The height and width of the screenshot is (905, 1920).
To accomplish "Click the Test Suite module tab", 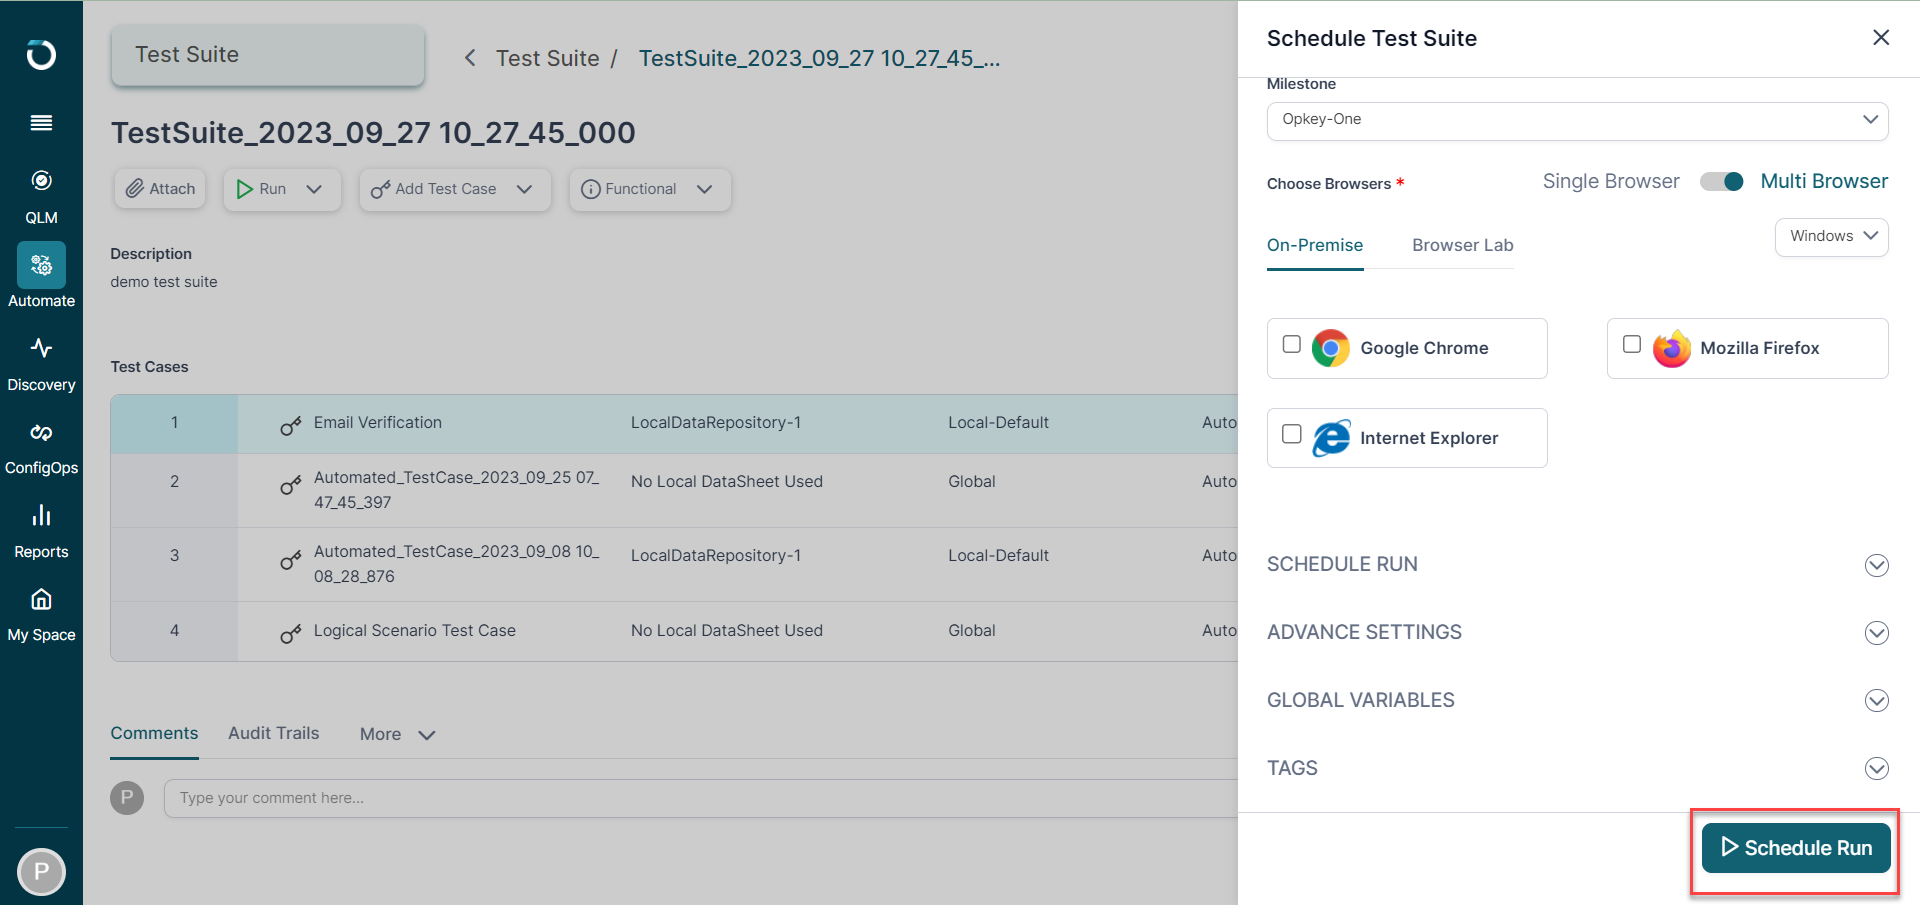I will [267, 55].
